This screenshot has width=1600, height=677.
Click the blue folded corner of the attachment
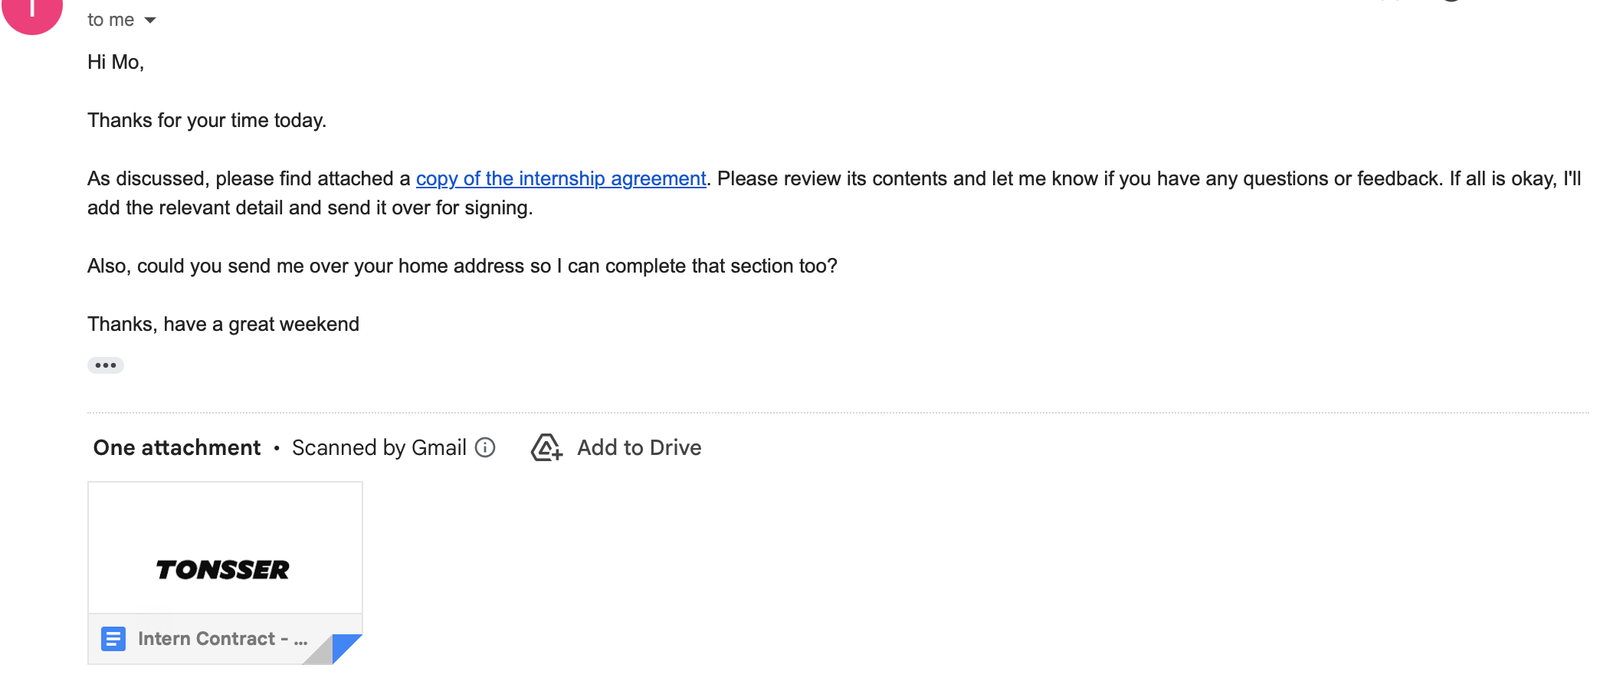[x=347, y=647]
